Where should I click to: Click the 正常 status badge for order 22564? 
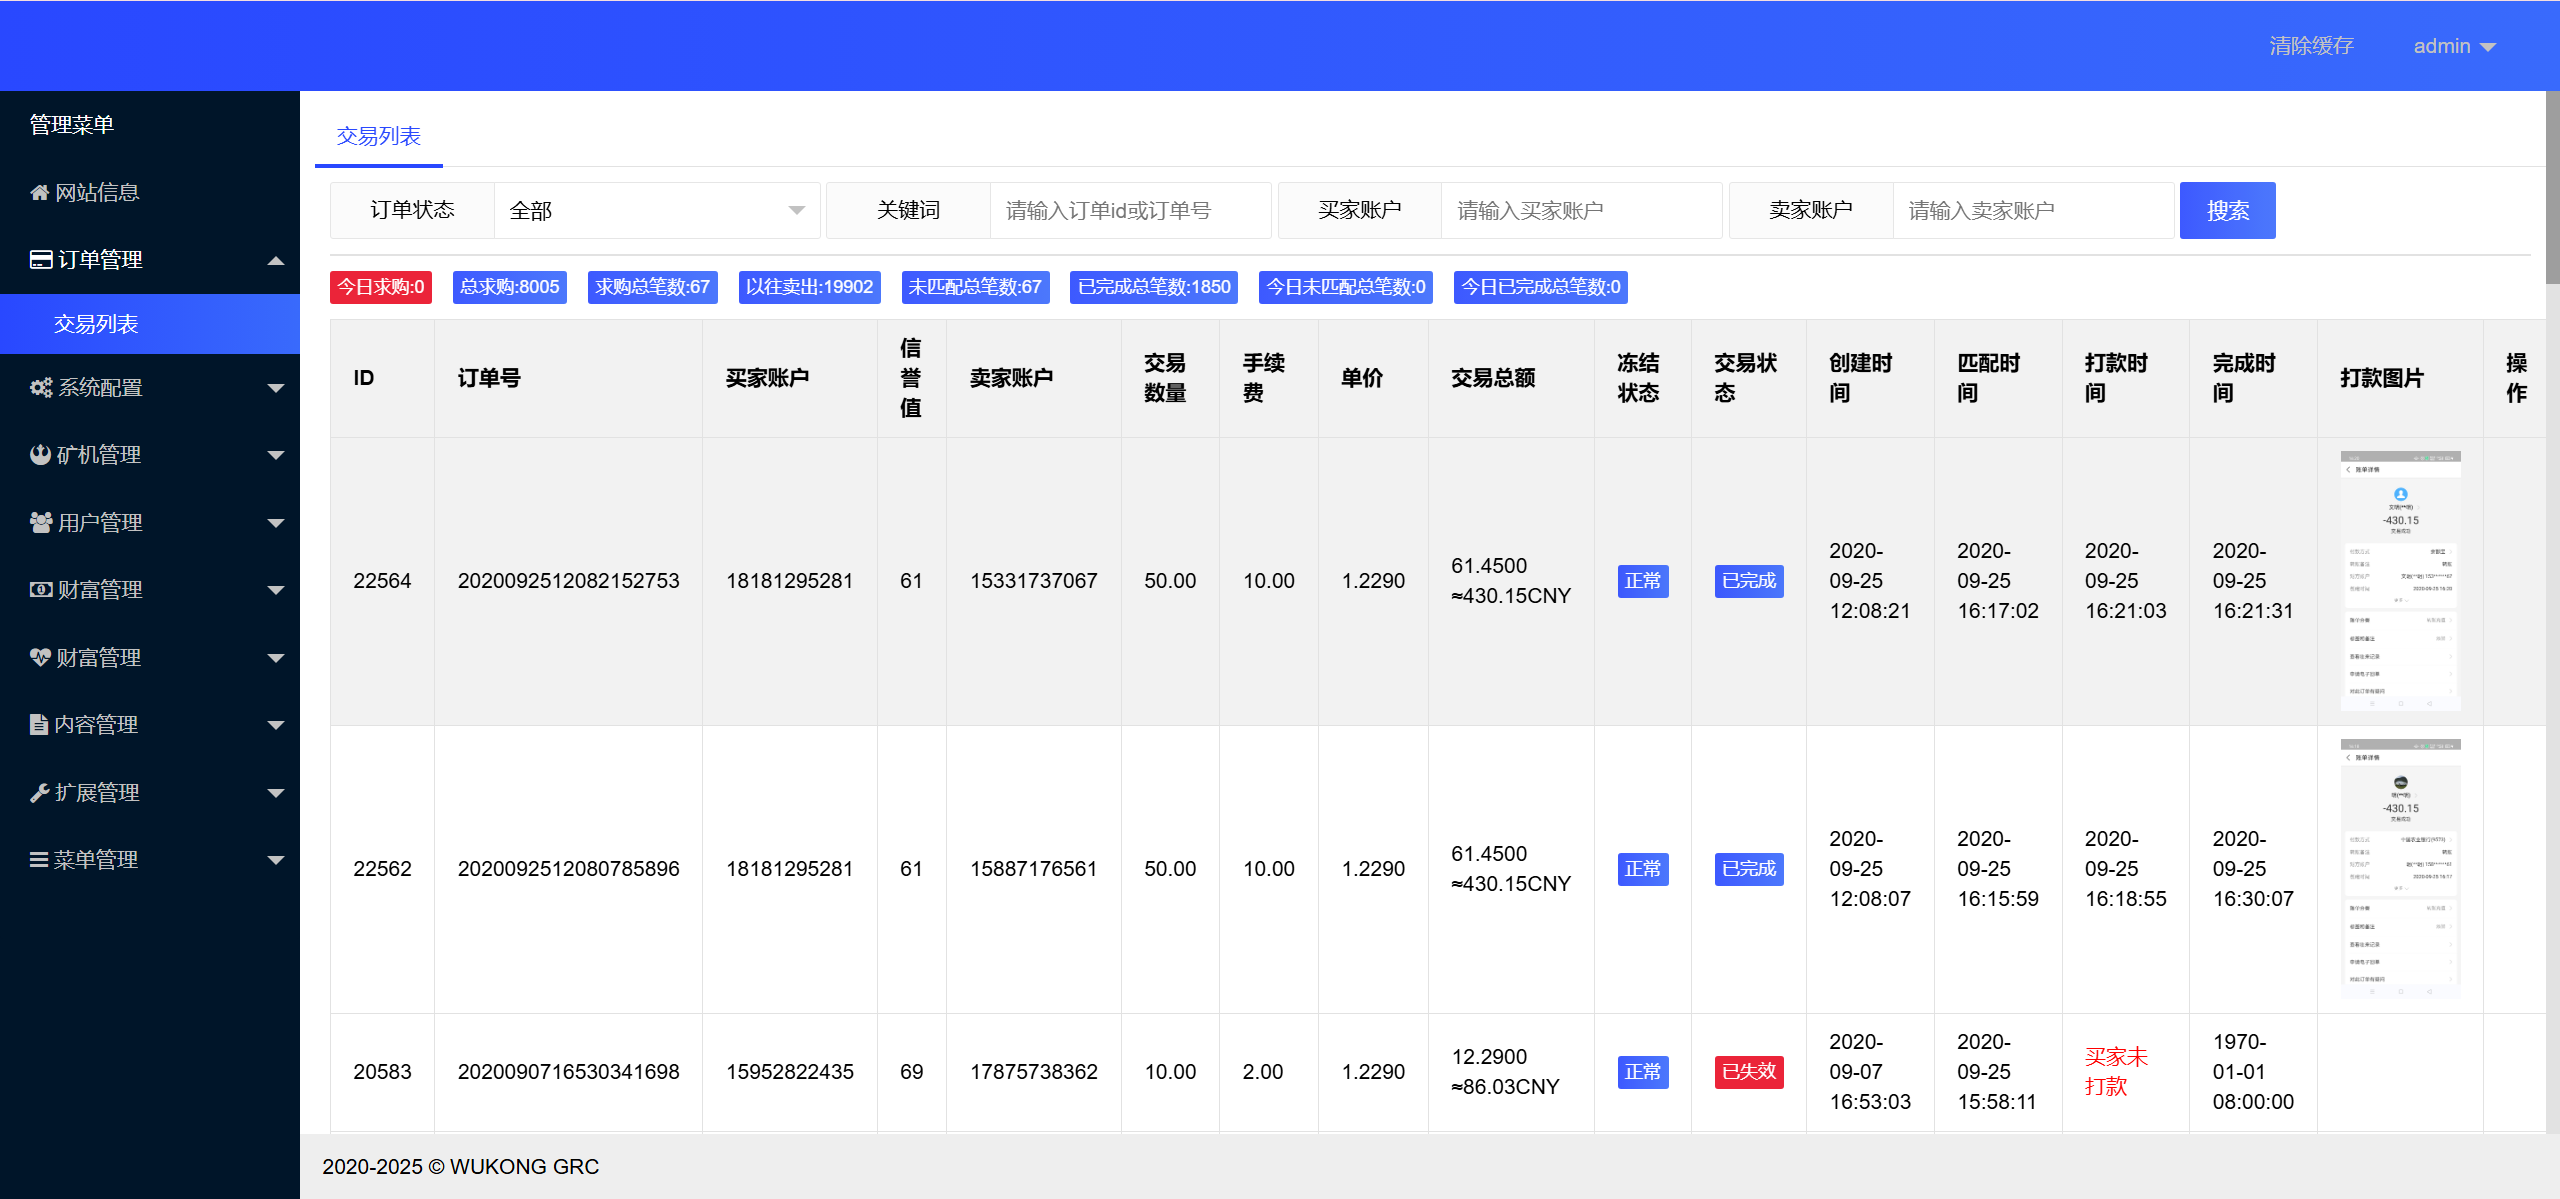click(x=1642, y=581)
